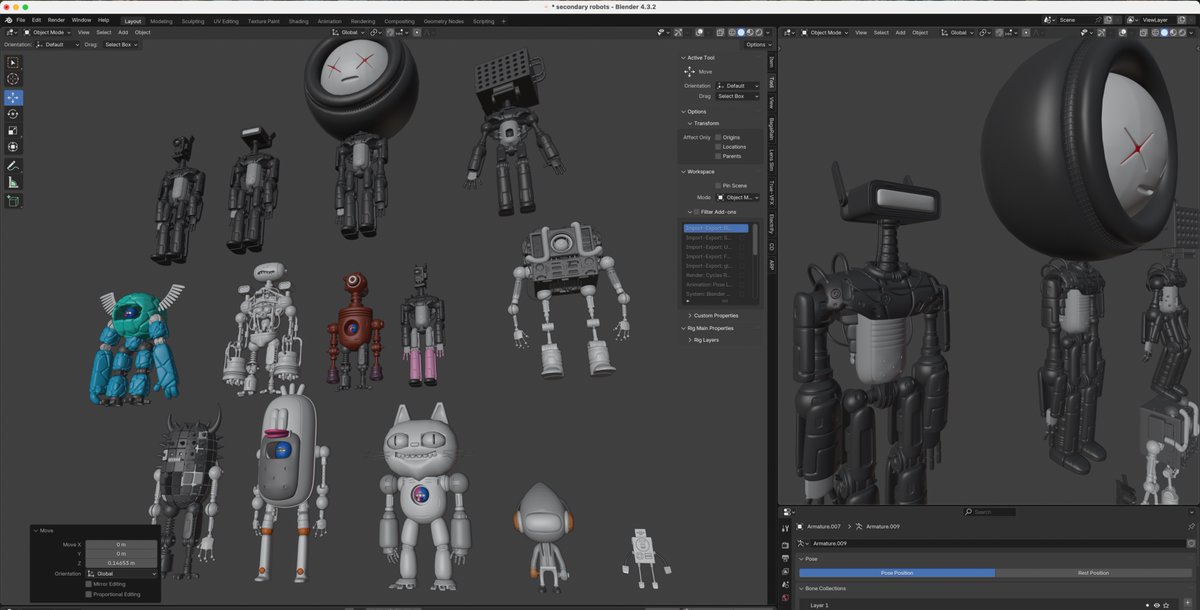
Task: Click the Move X value field
Action: (121, 544)
